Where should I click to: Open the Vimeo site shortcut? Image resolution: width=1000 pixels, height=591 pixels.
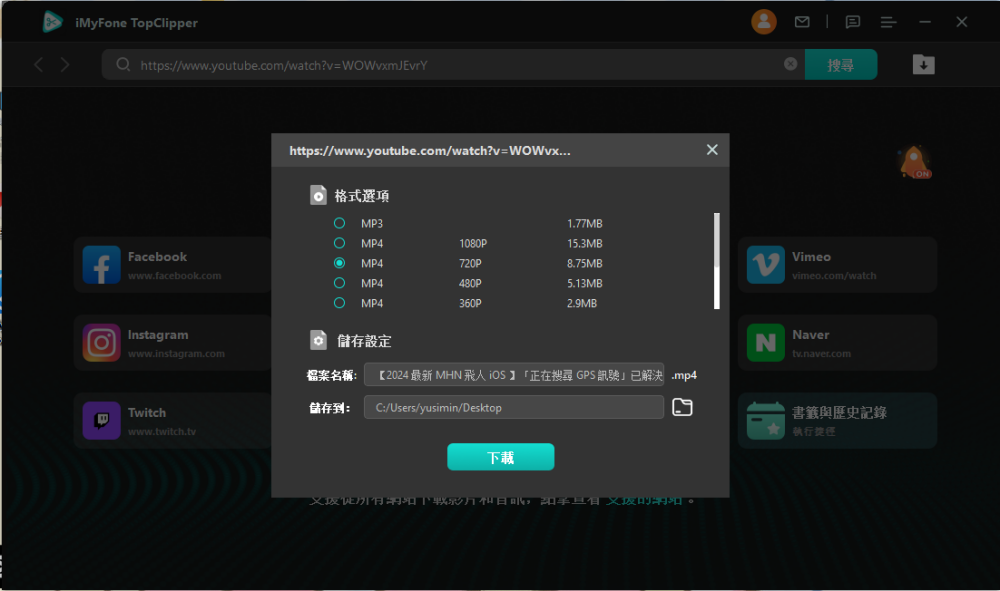(837, 265)
